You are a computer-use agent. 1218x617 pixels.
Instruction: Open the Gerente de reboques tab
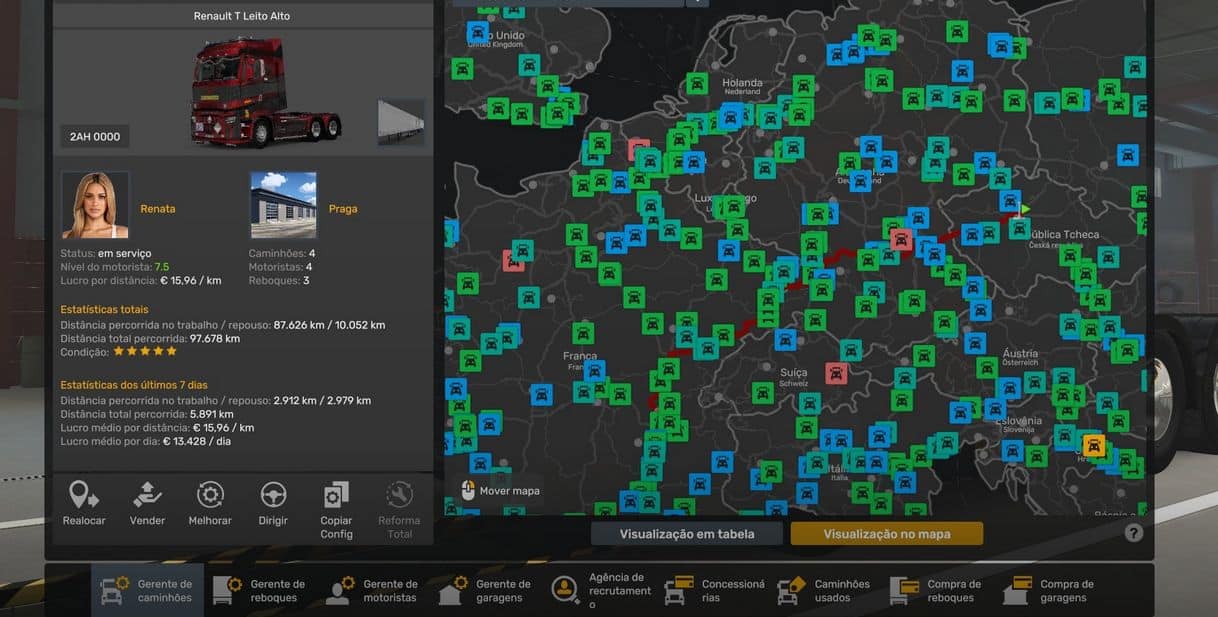[x=260, y=591]
